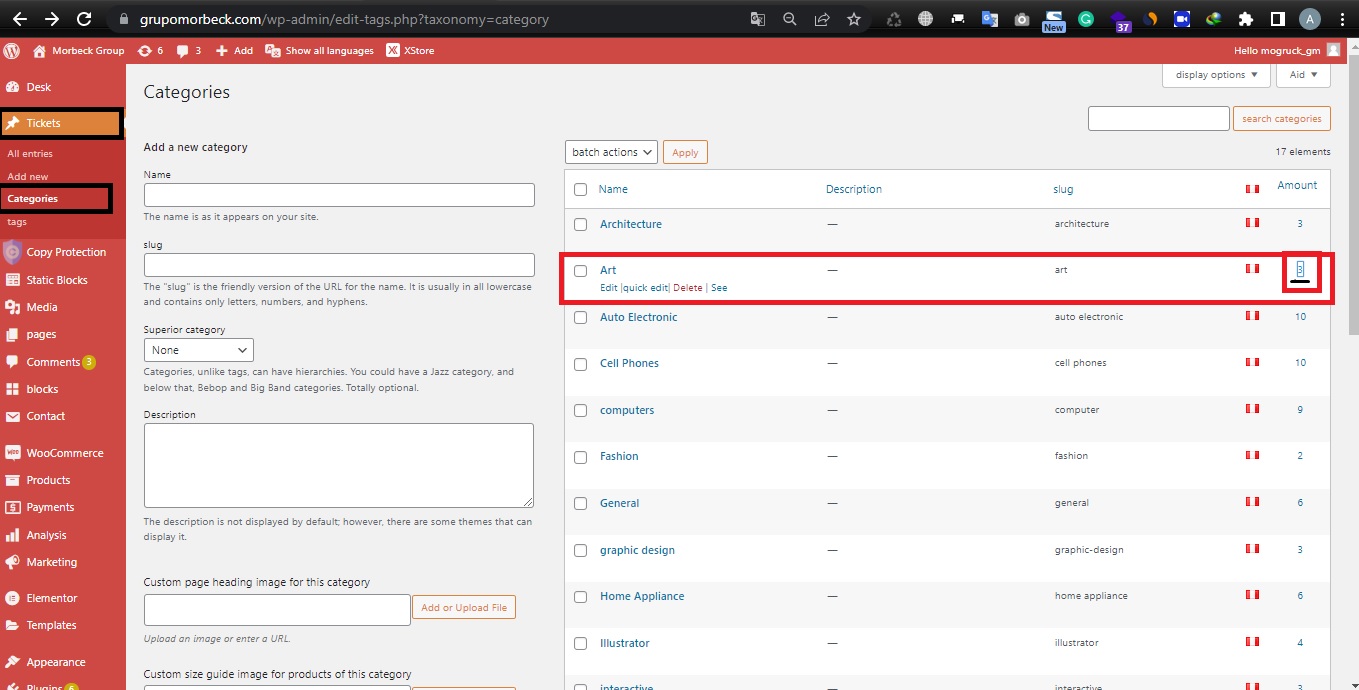This screenshot has width=1359, height=690.
Task: Click the search categories button
Action: (x=1282, y=119)
